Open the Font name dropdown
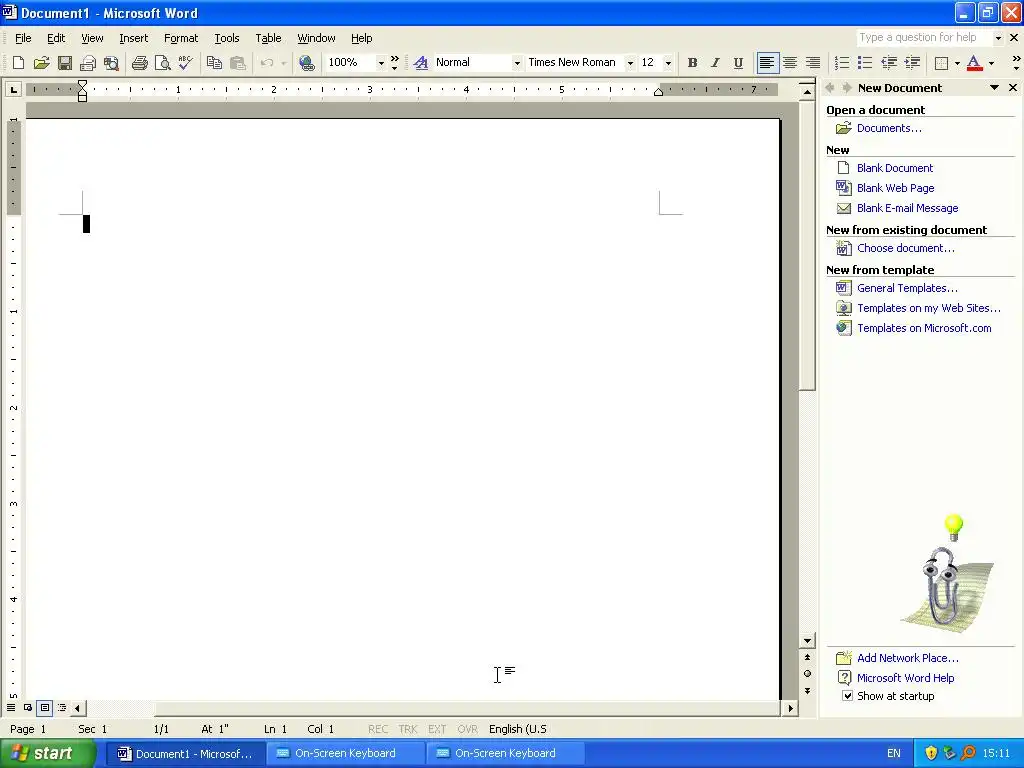 (x=630, y=63)
